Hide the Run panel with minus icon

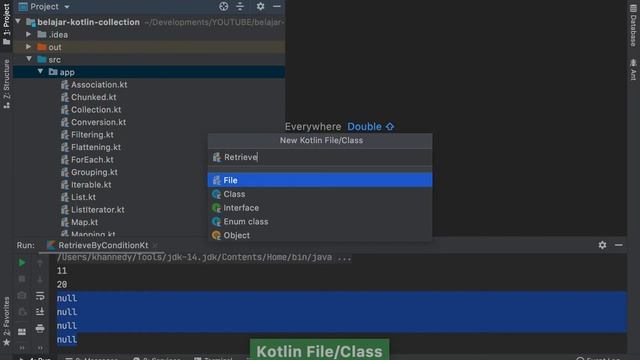pos(619,245)
